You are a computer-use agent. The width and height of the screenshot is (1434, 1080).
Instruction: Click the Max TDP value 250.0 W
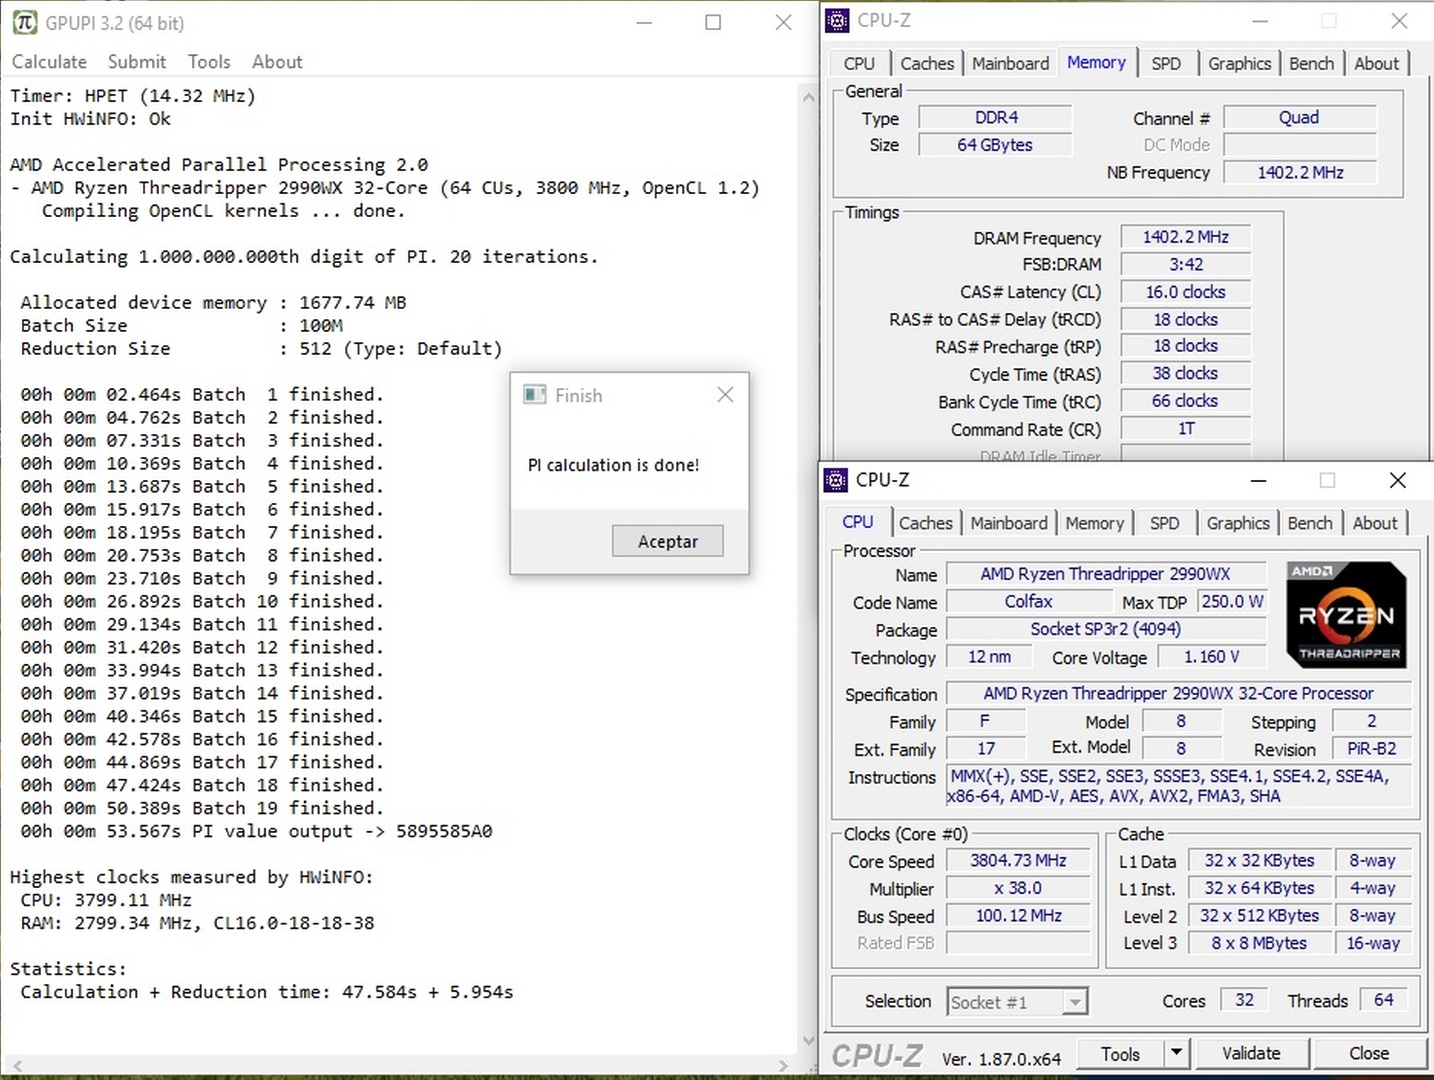point(1232,602)
